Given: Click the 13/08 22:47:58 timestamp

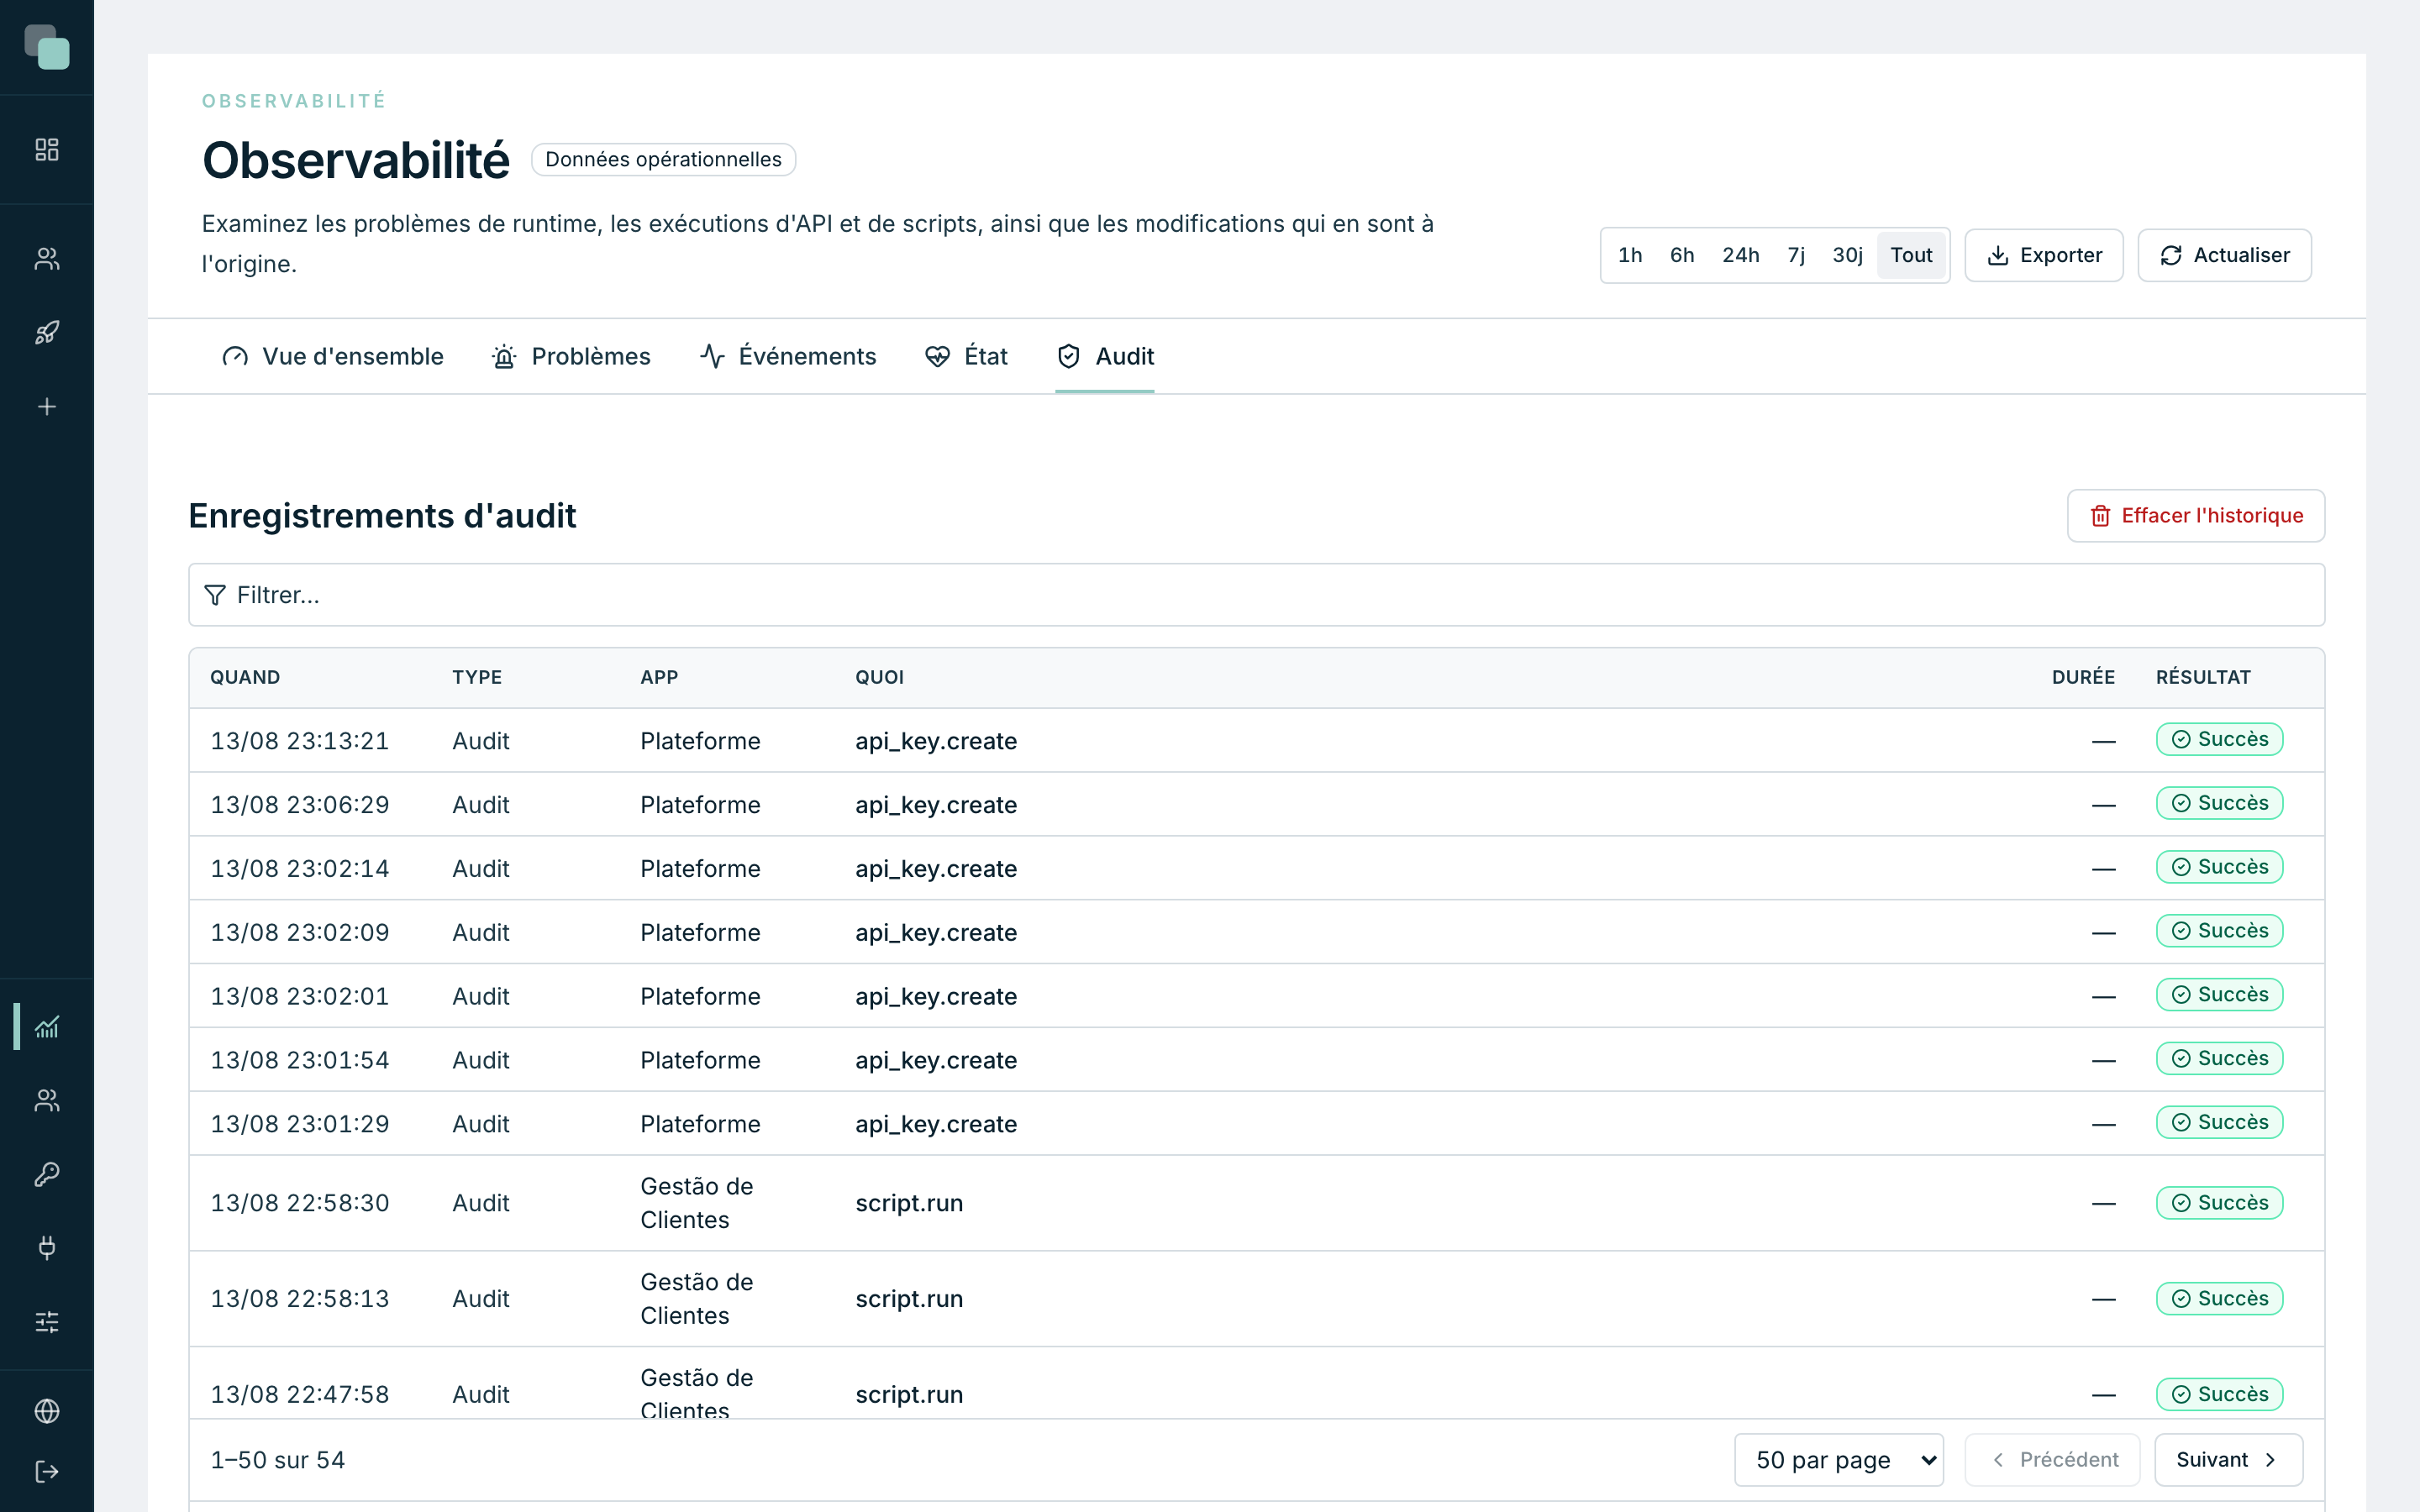Looking at the screenshot, I should pos(299,1394).
